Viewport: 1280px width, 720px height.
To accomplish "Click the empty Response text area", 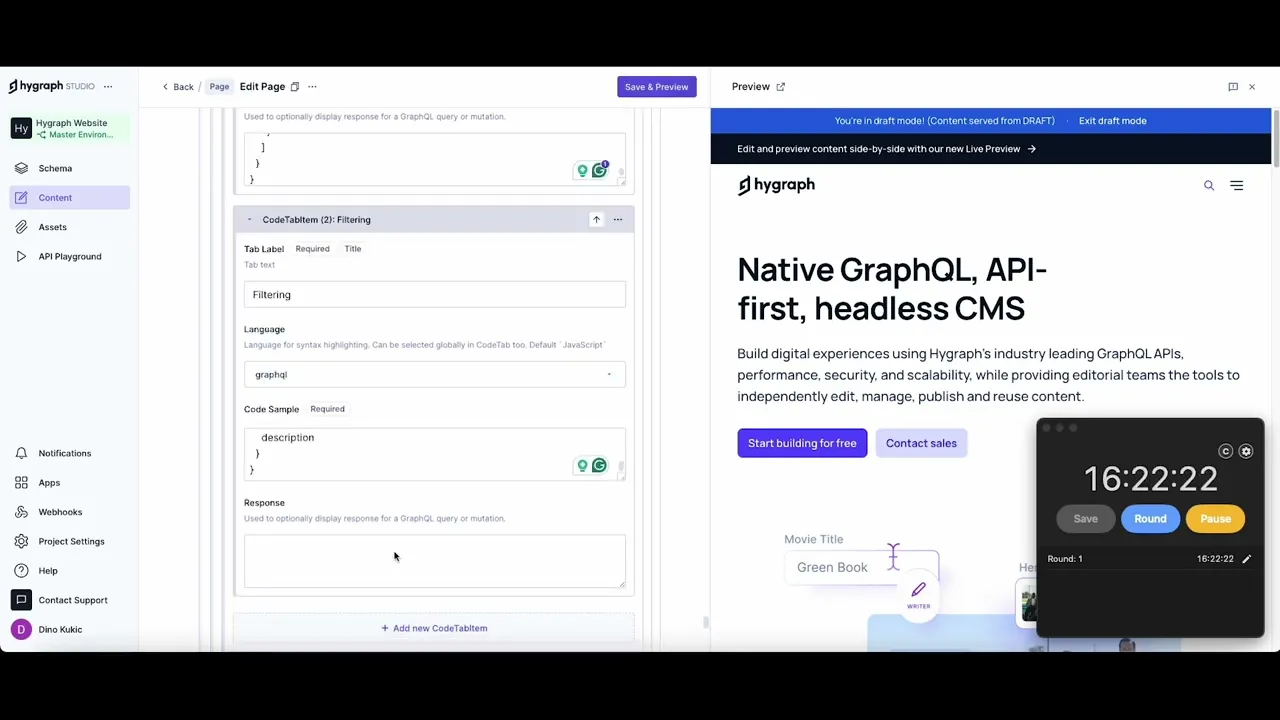I will tap(434, 561).
